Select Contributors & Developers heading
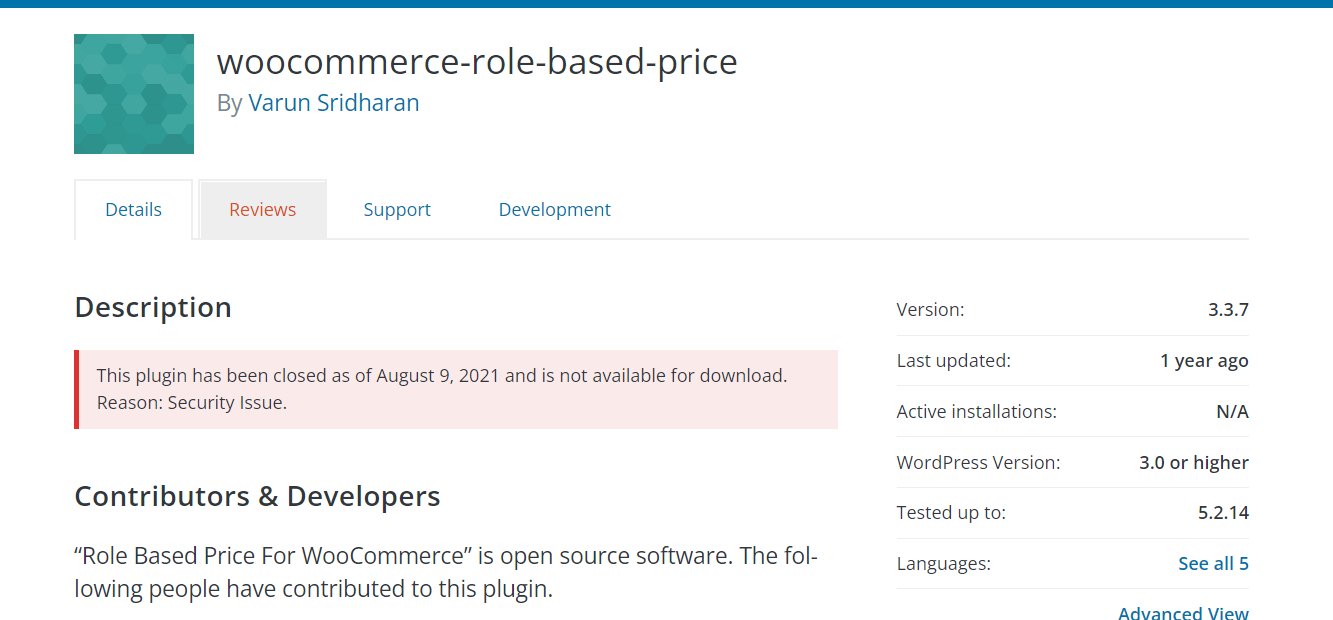The height and width of the screenshot is (620, 1333). tap(258, 496)
